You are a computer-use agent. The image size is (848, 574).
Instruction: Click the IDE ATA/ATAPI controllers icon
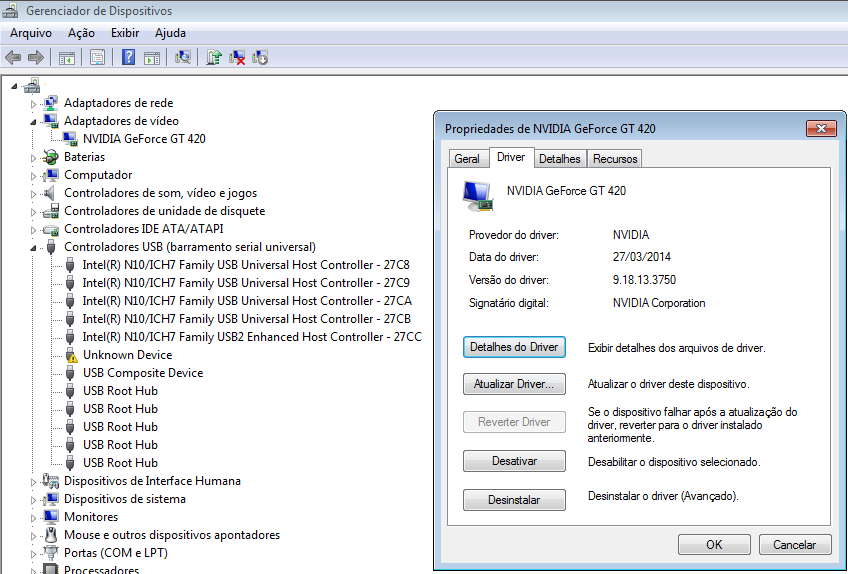coord(51,229)
